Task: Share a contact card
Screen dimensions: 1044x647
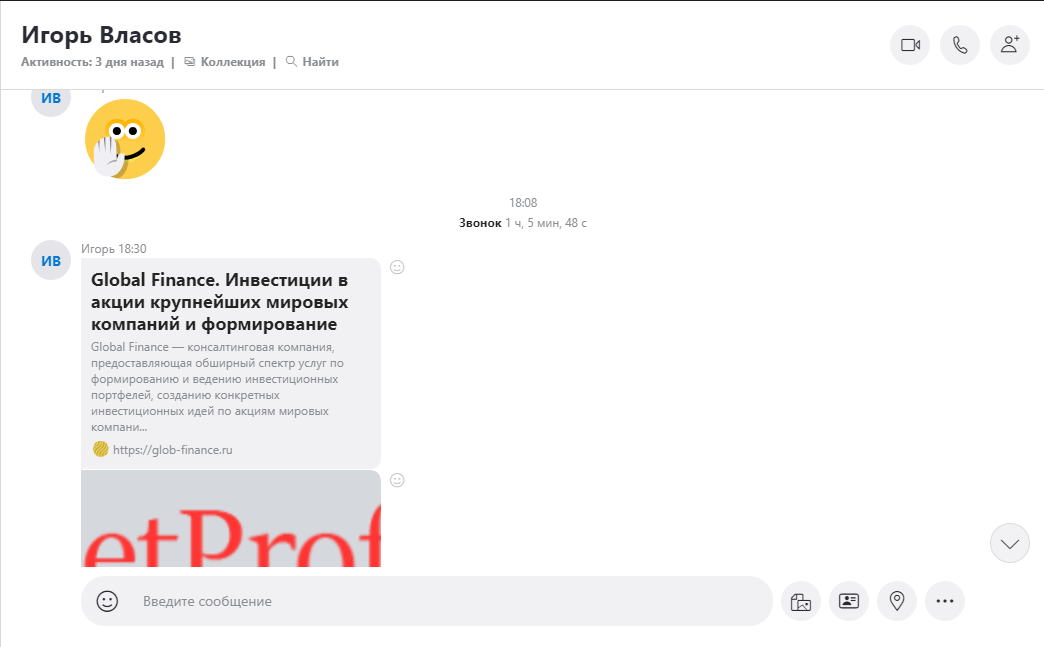Action: [x=849, y=601]
